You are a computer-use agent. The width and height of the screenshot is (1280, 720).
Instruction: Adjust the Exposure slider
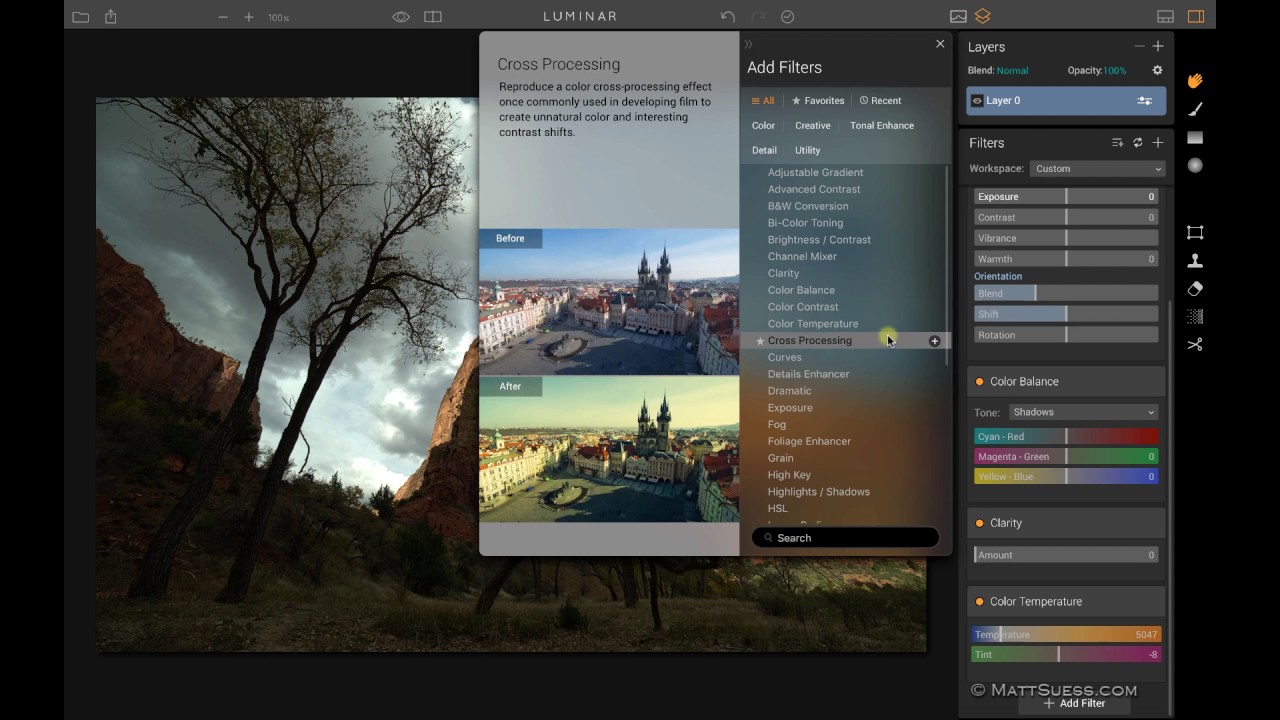click(x=1066, y=197)
